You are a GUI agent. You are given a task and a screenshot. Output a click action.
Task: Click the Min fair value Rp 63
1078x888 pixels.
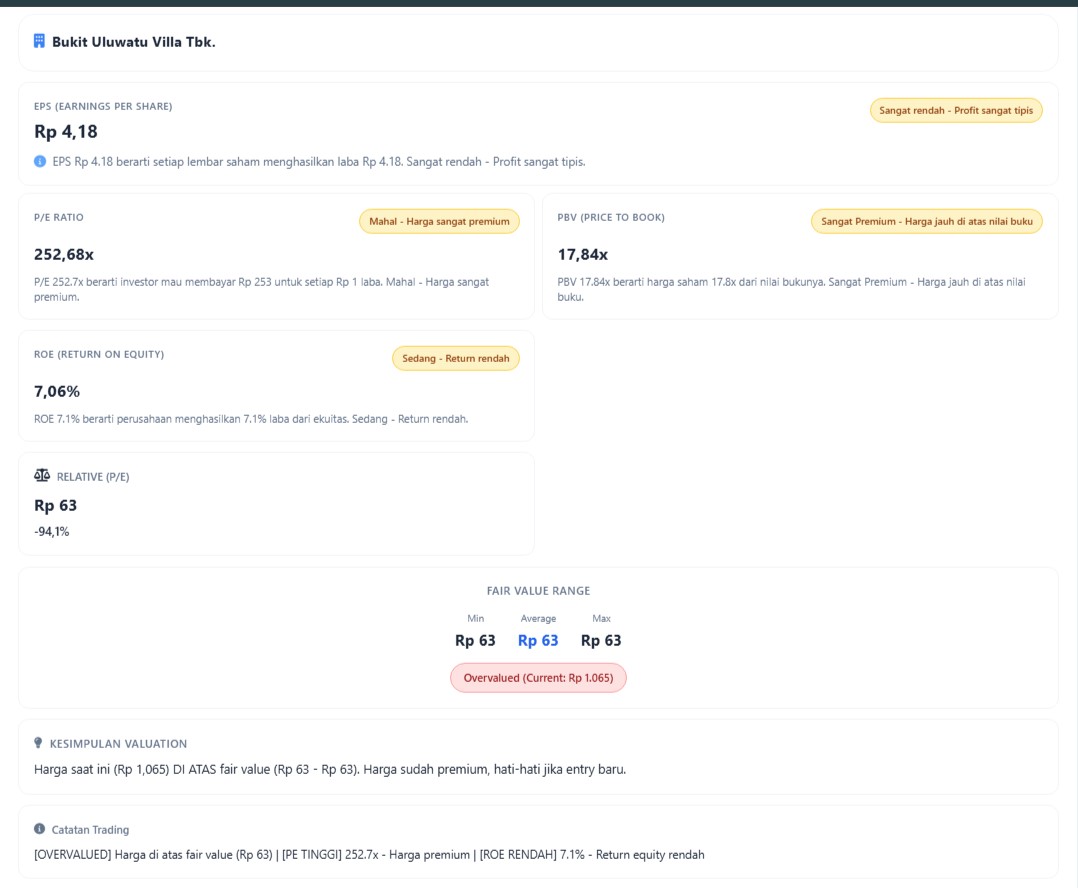coord(475,640)
